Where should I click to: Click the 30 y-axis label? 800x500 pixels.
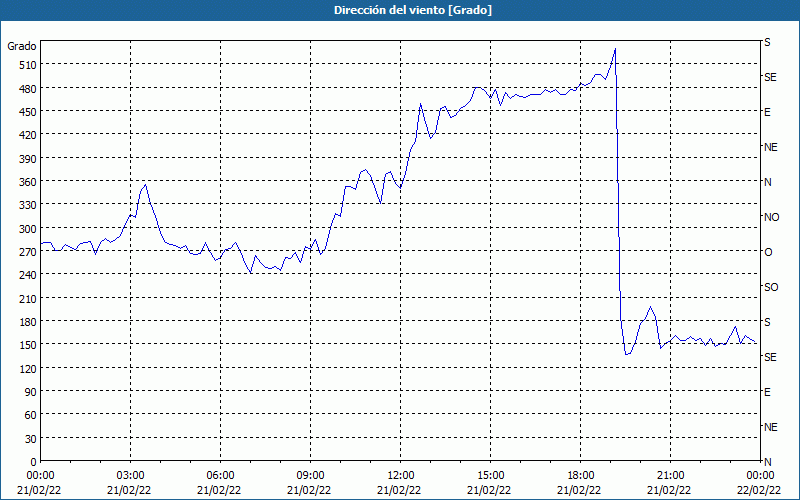tap(31, 439)
